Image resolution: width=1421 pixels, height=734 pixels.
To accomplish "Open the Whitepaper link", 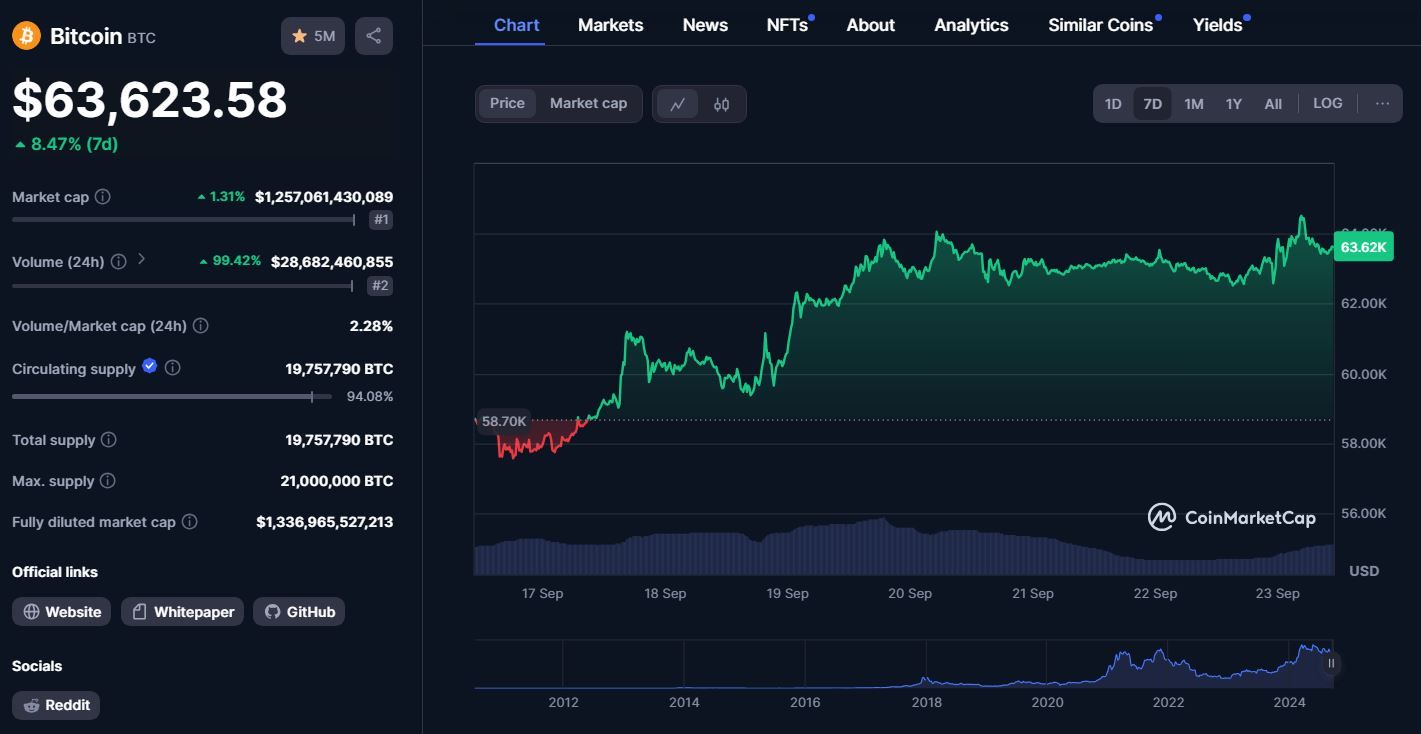I will pyautogui.click(x=183, y=612).
